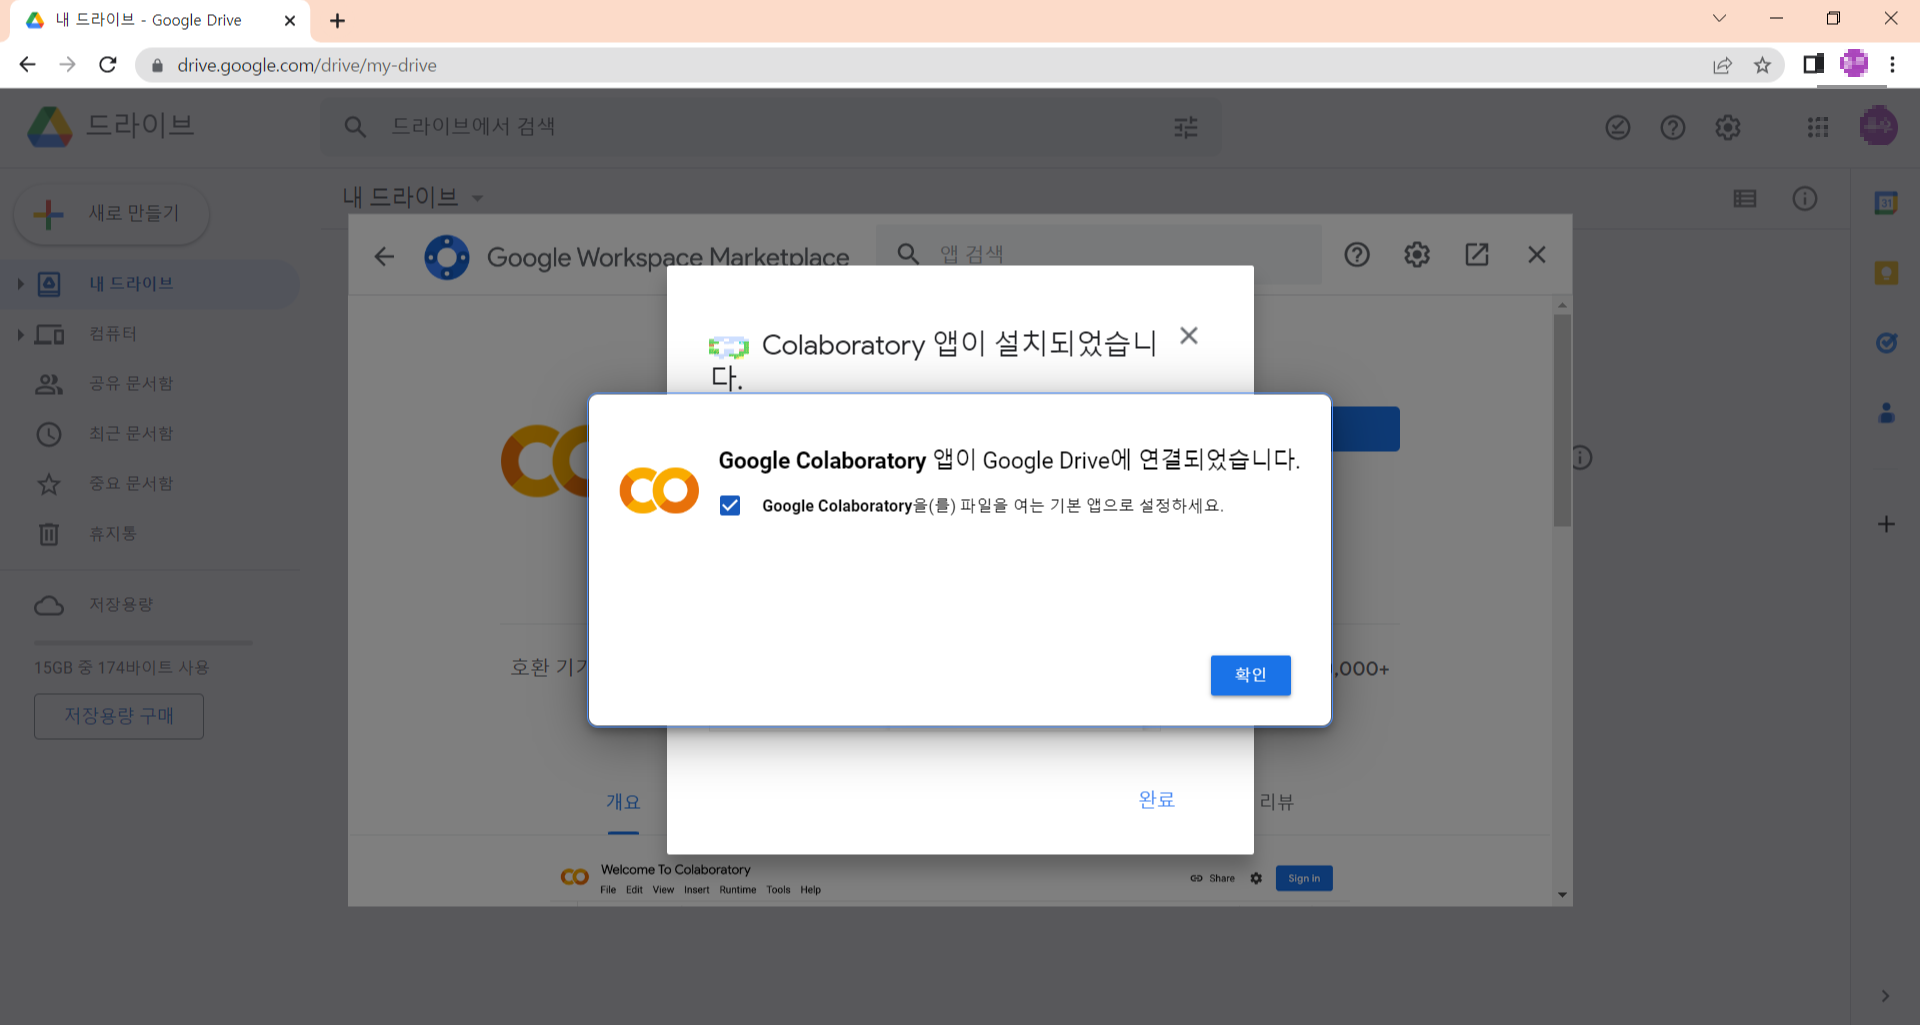Click the address bar URL drive.google.com
The width and height of the screenshot is (1920, 1025).
pyautogui.click(x=307, y=65)
